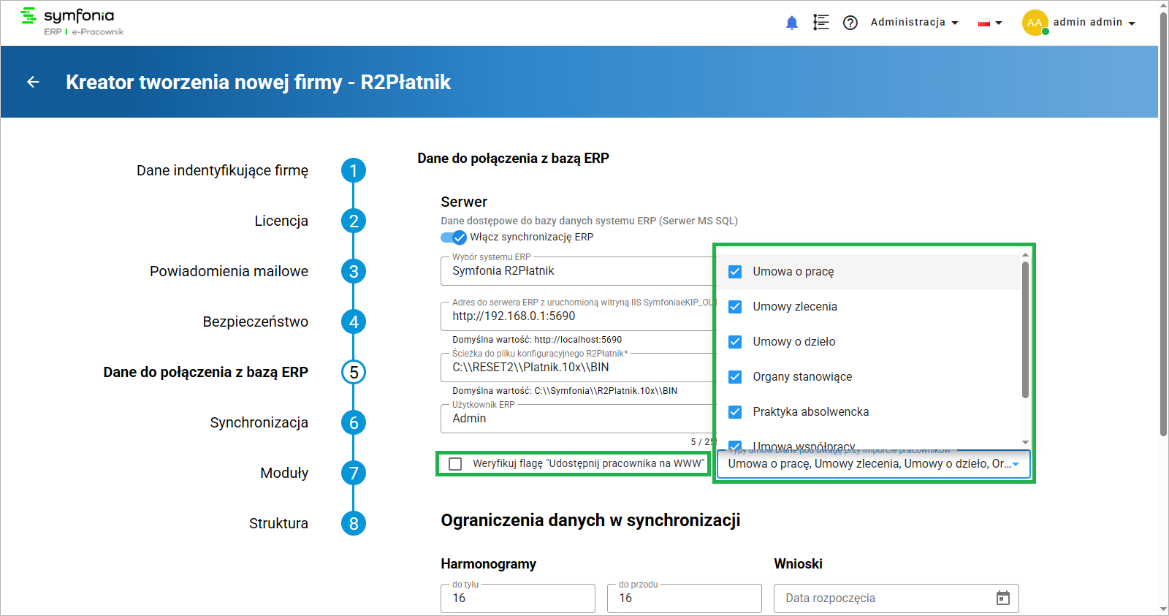Select Dane do połączenia z bazą ERP step

205,372
